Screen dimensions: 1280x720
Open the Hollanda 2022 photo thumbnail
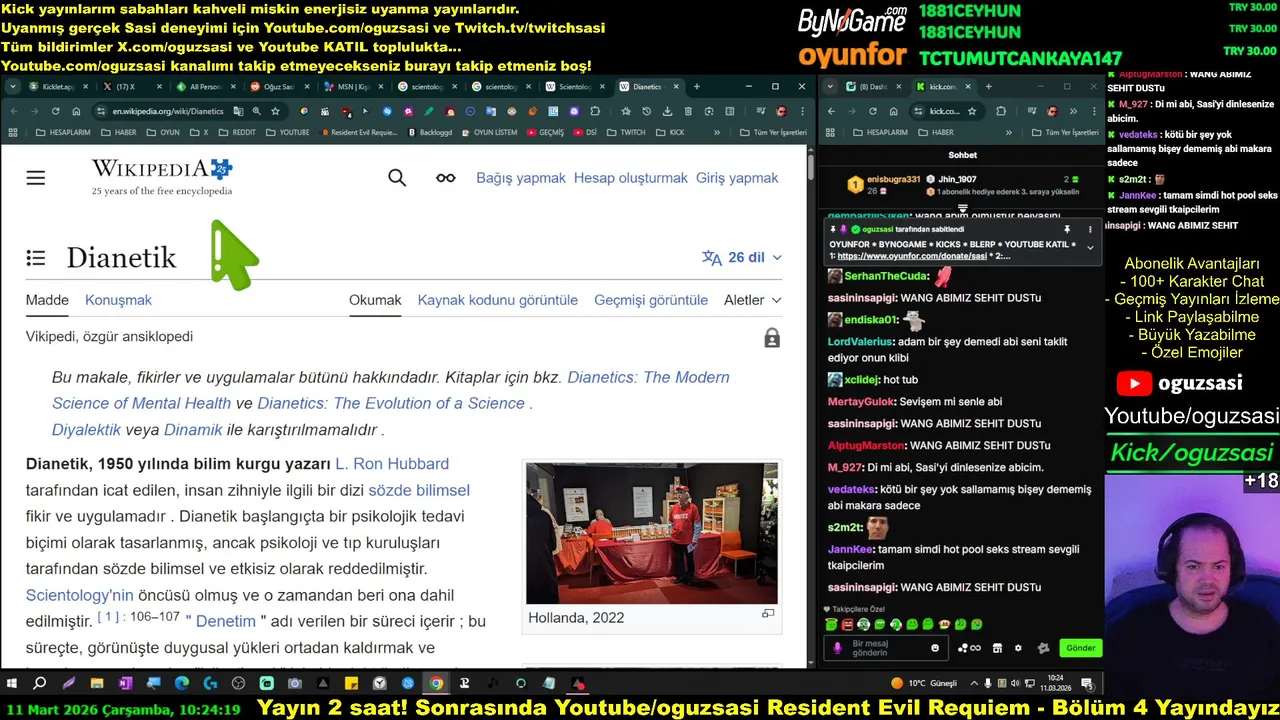(652, 533)
